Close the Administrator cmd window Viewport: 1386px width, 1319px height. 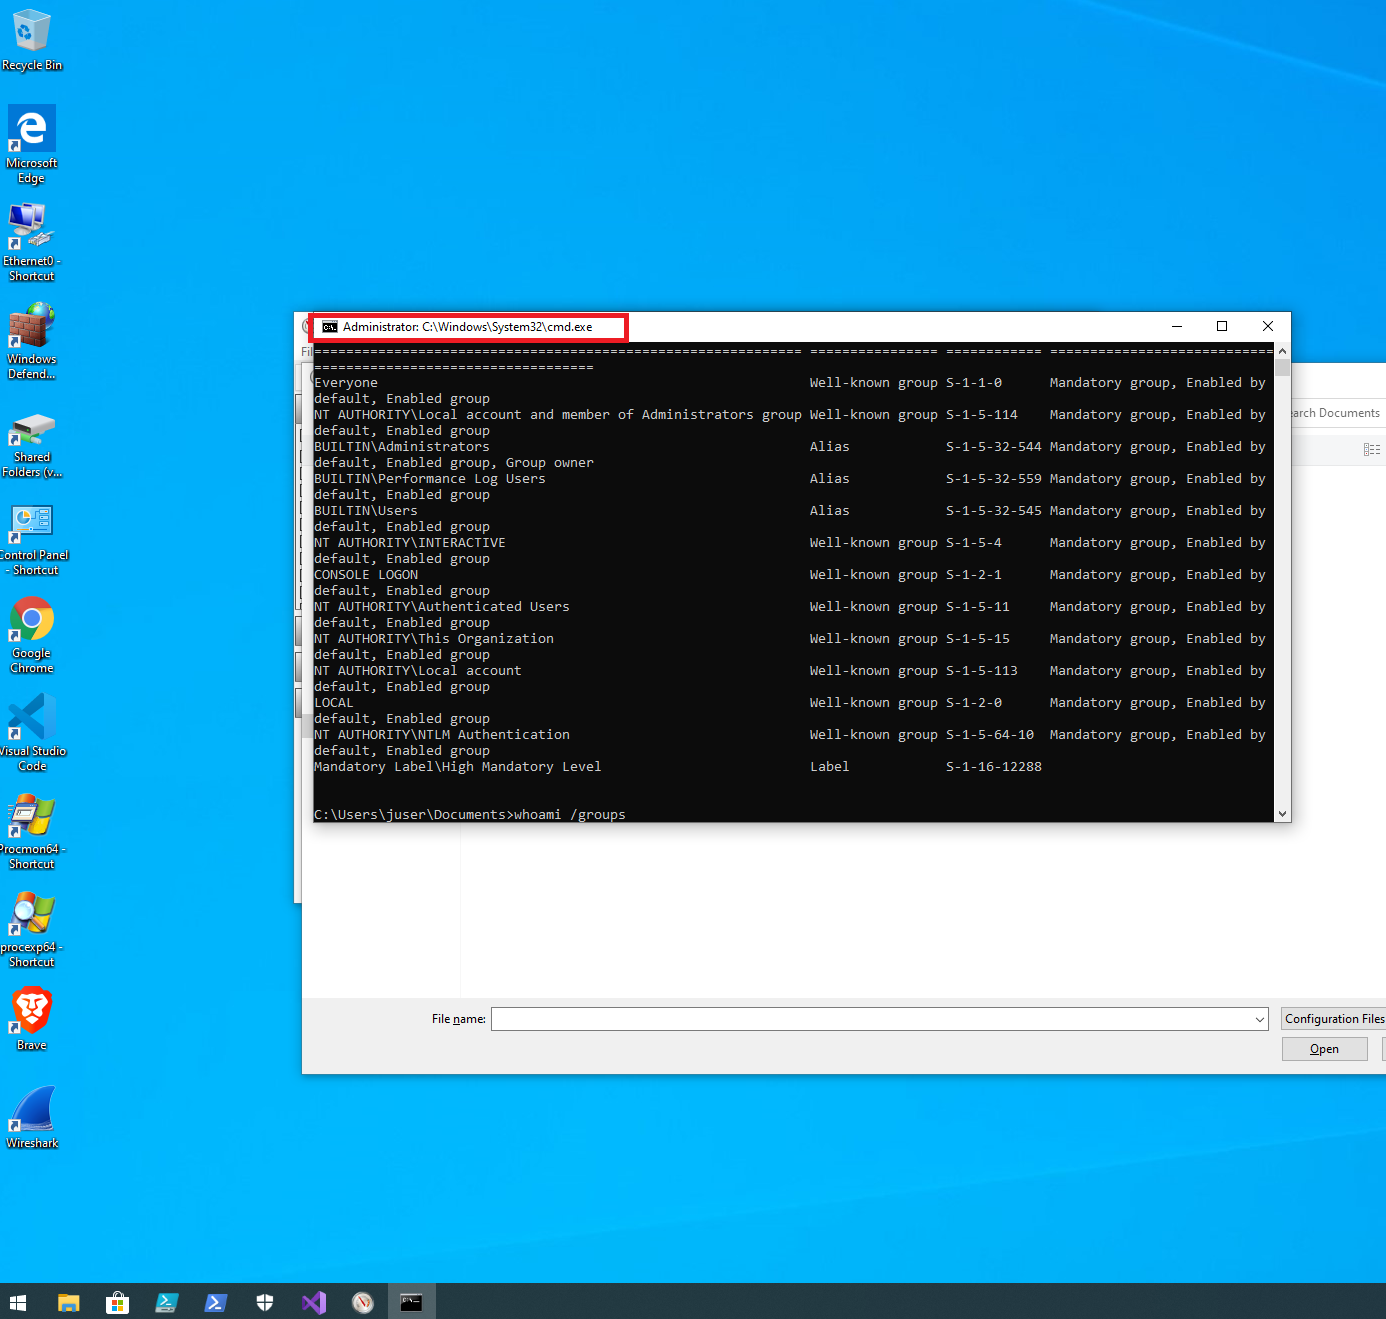pos(1268,326)
